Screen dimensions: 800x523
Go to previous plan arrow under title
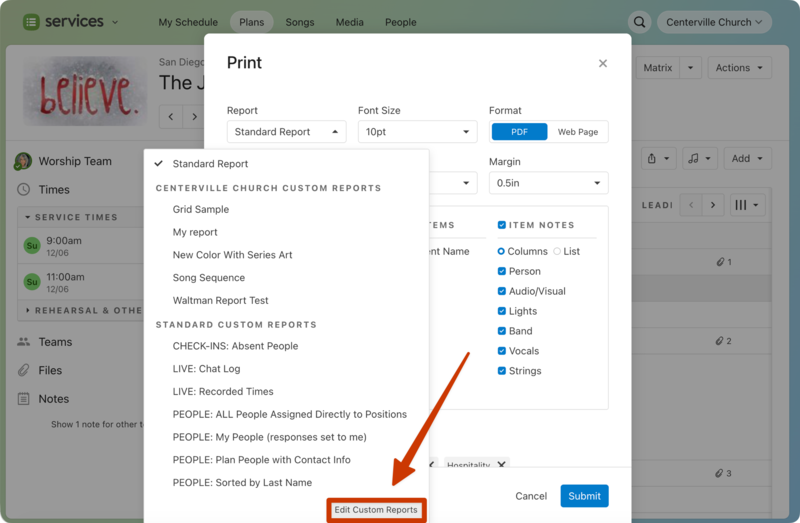click(x=171, y=117)
